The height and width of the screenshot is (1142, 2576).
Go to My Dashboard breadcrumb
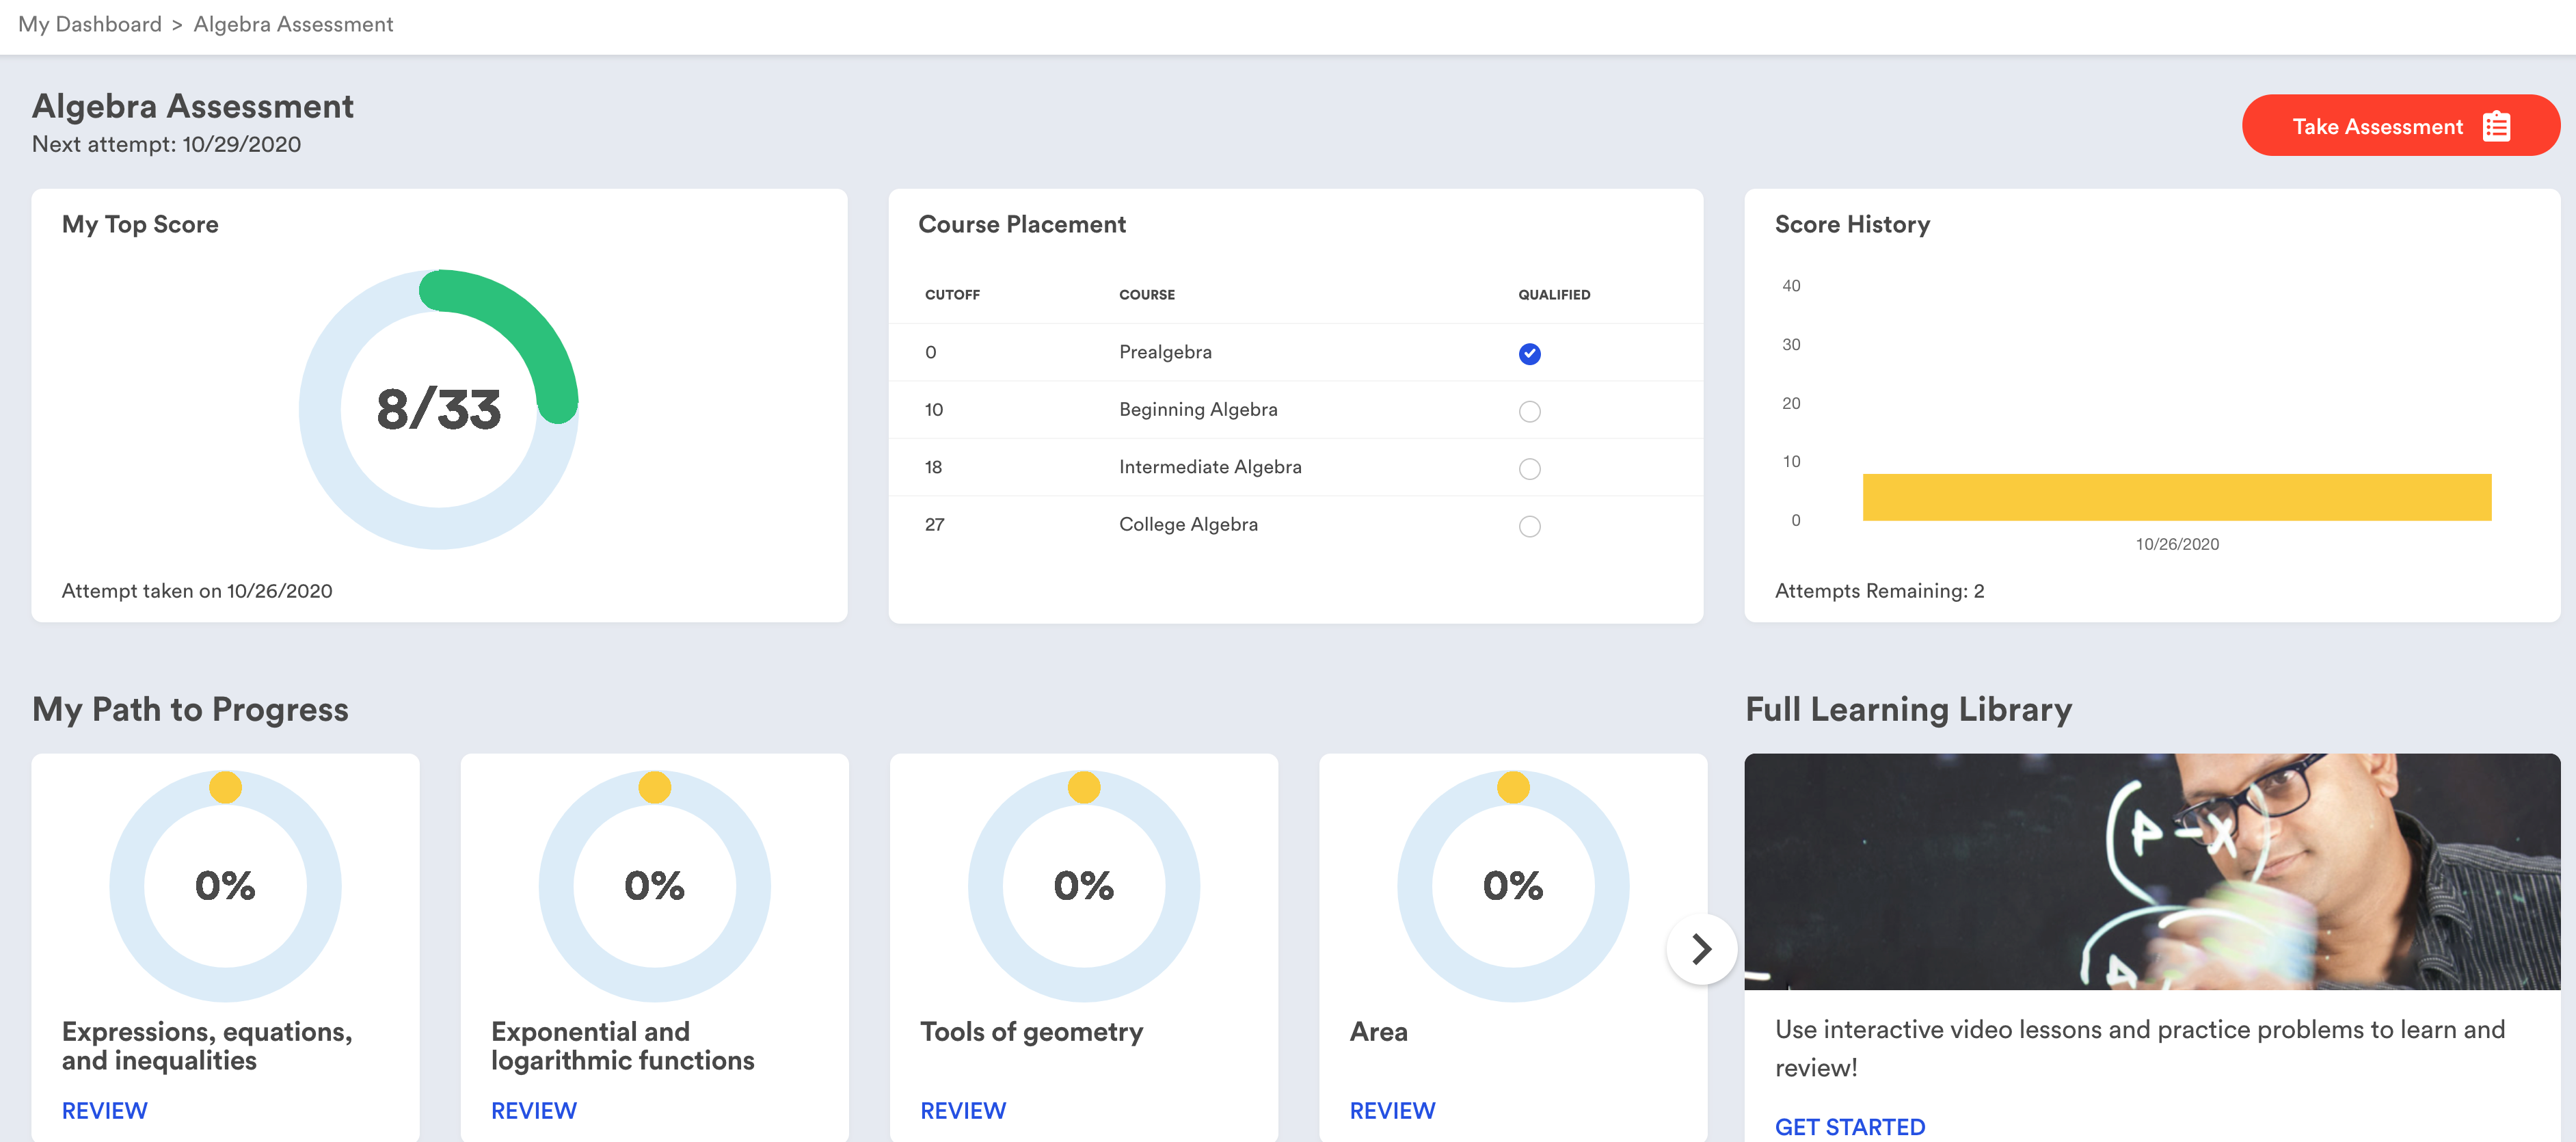(89, 24)
